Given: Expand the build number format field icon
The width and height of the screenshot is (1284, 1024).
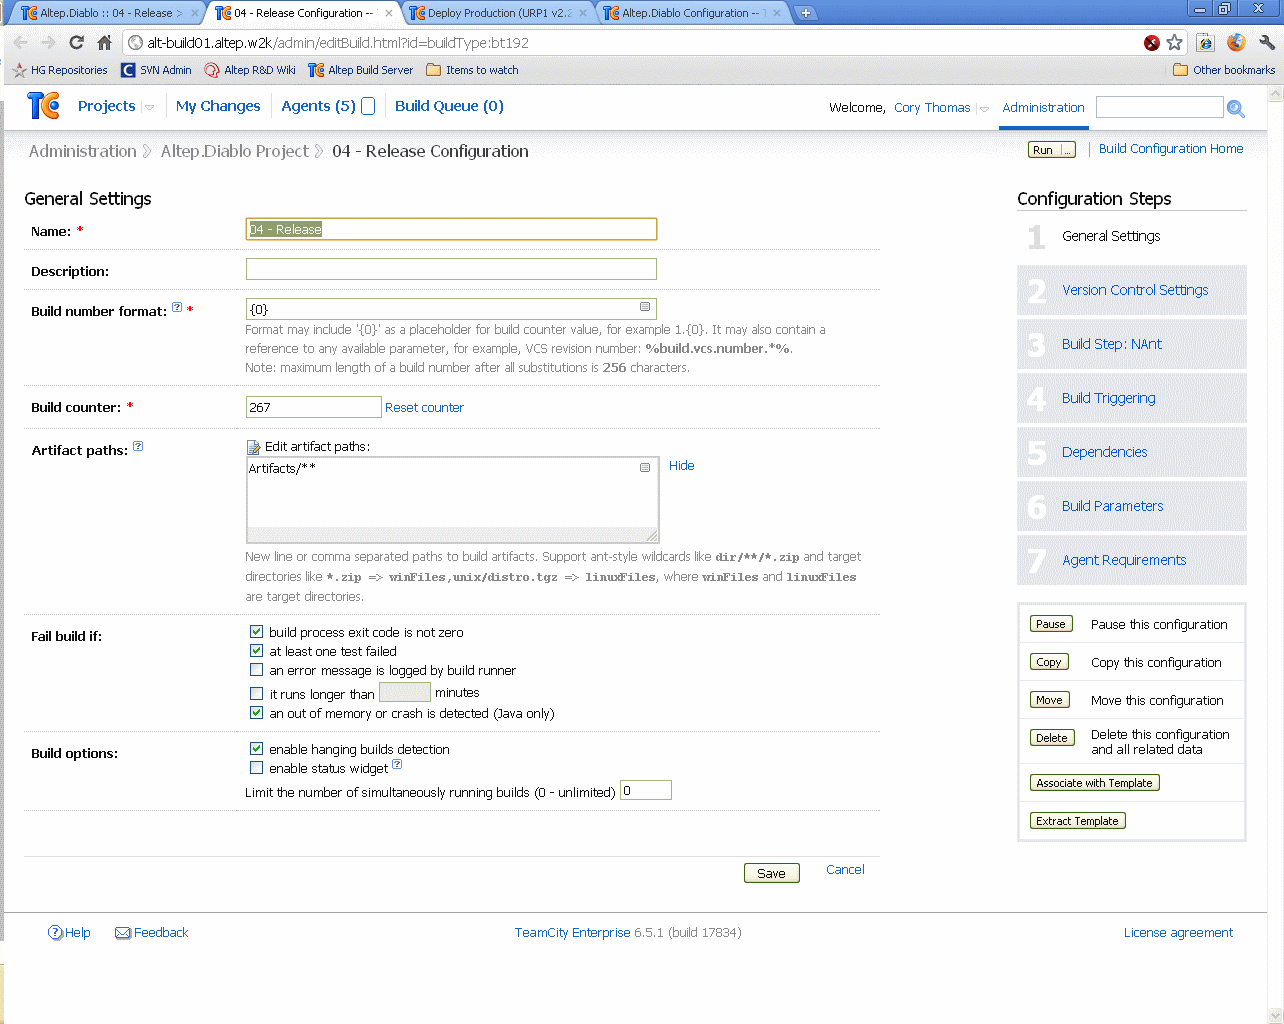Looking at the screenshot, I should pyautogui.click(x=645, y=307).
